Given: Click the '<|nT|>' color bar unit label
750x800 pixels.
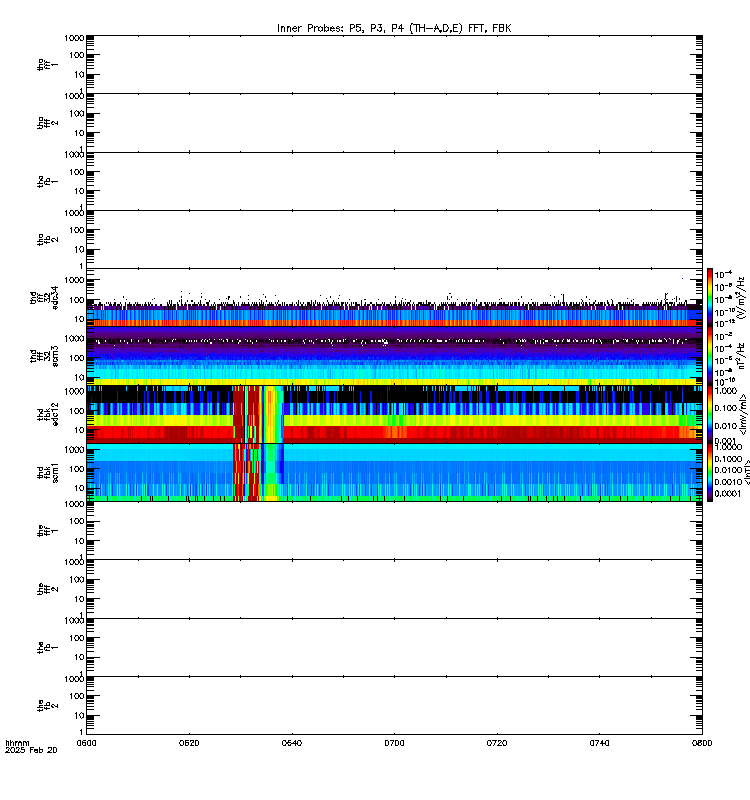Looking at the screenshot, I should pyautogui.click(x=746, y=472).
